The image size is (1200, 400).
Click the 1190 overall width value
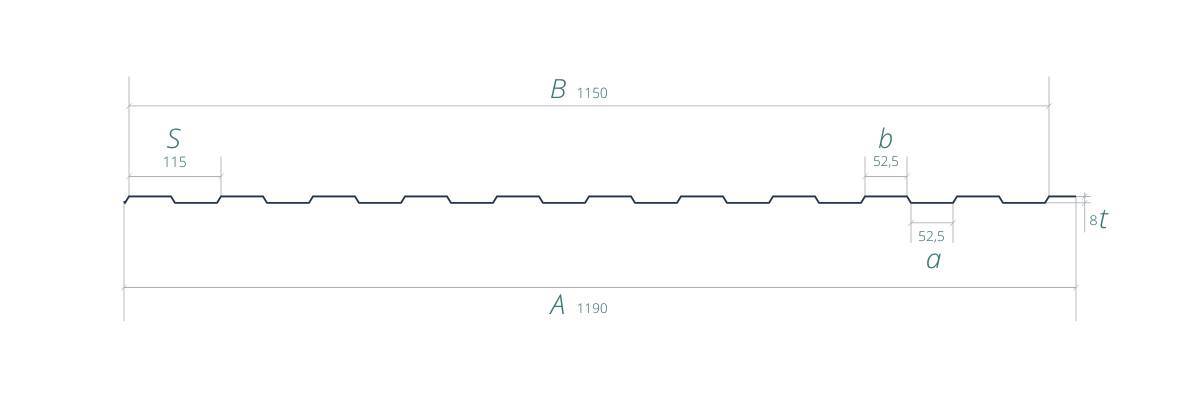point(592,308)
